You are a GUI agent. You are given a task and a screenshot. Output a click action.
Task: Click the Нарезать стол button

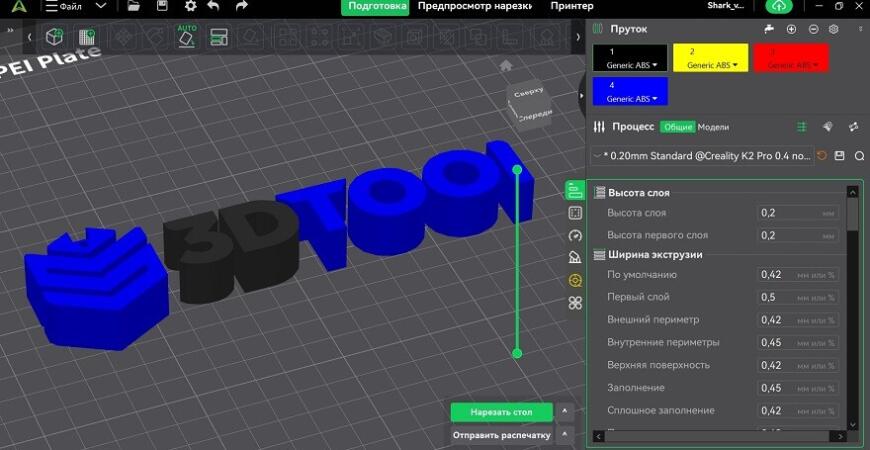tap(502, 412)
